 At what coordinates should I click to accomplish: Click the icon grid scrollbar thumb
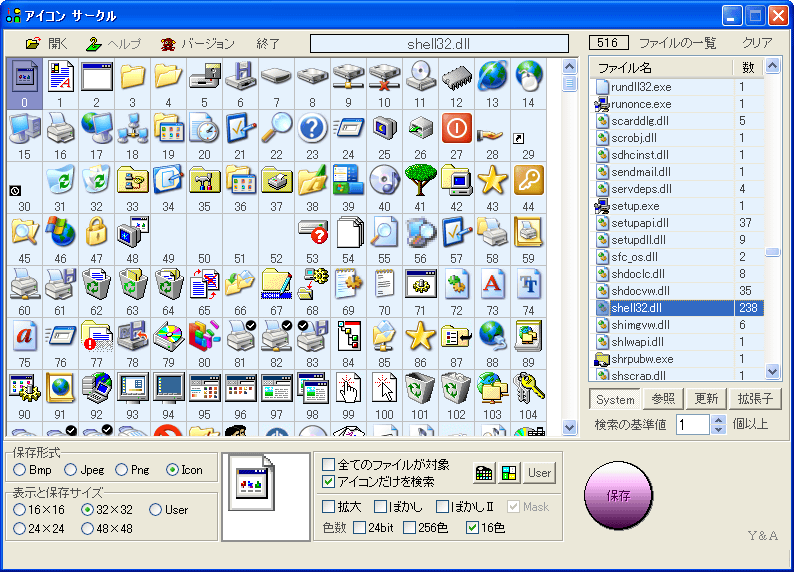click(x=570, y=83)
